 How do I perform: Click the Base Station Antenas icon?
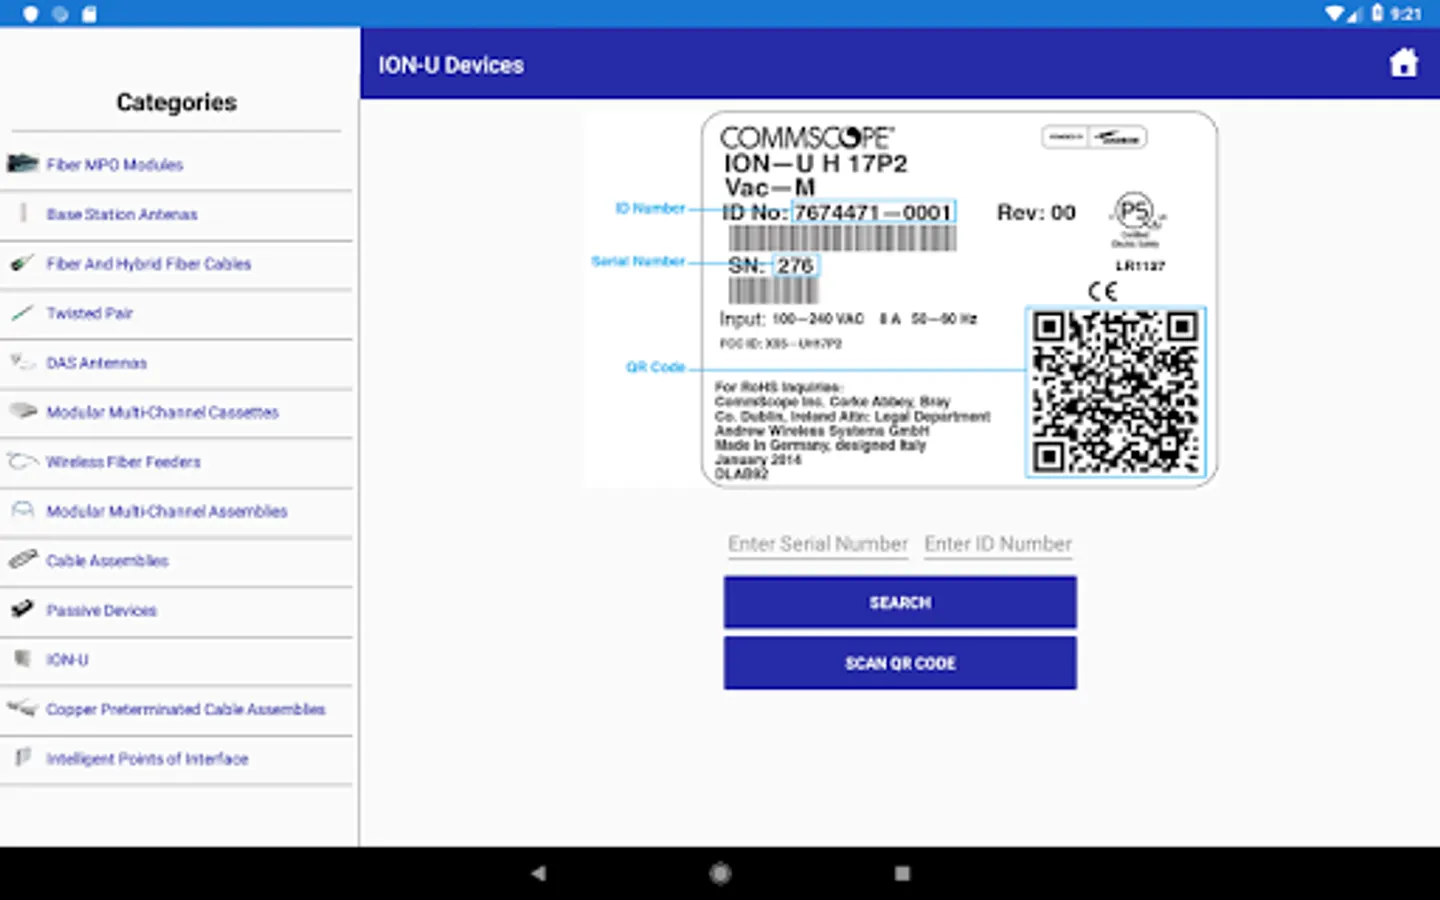click(x=23, y=213)
